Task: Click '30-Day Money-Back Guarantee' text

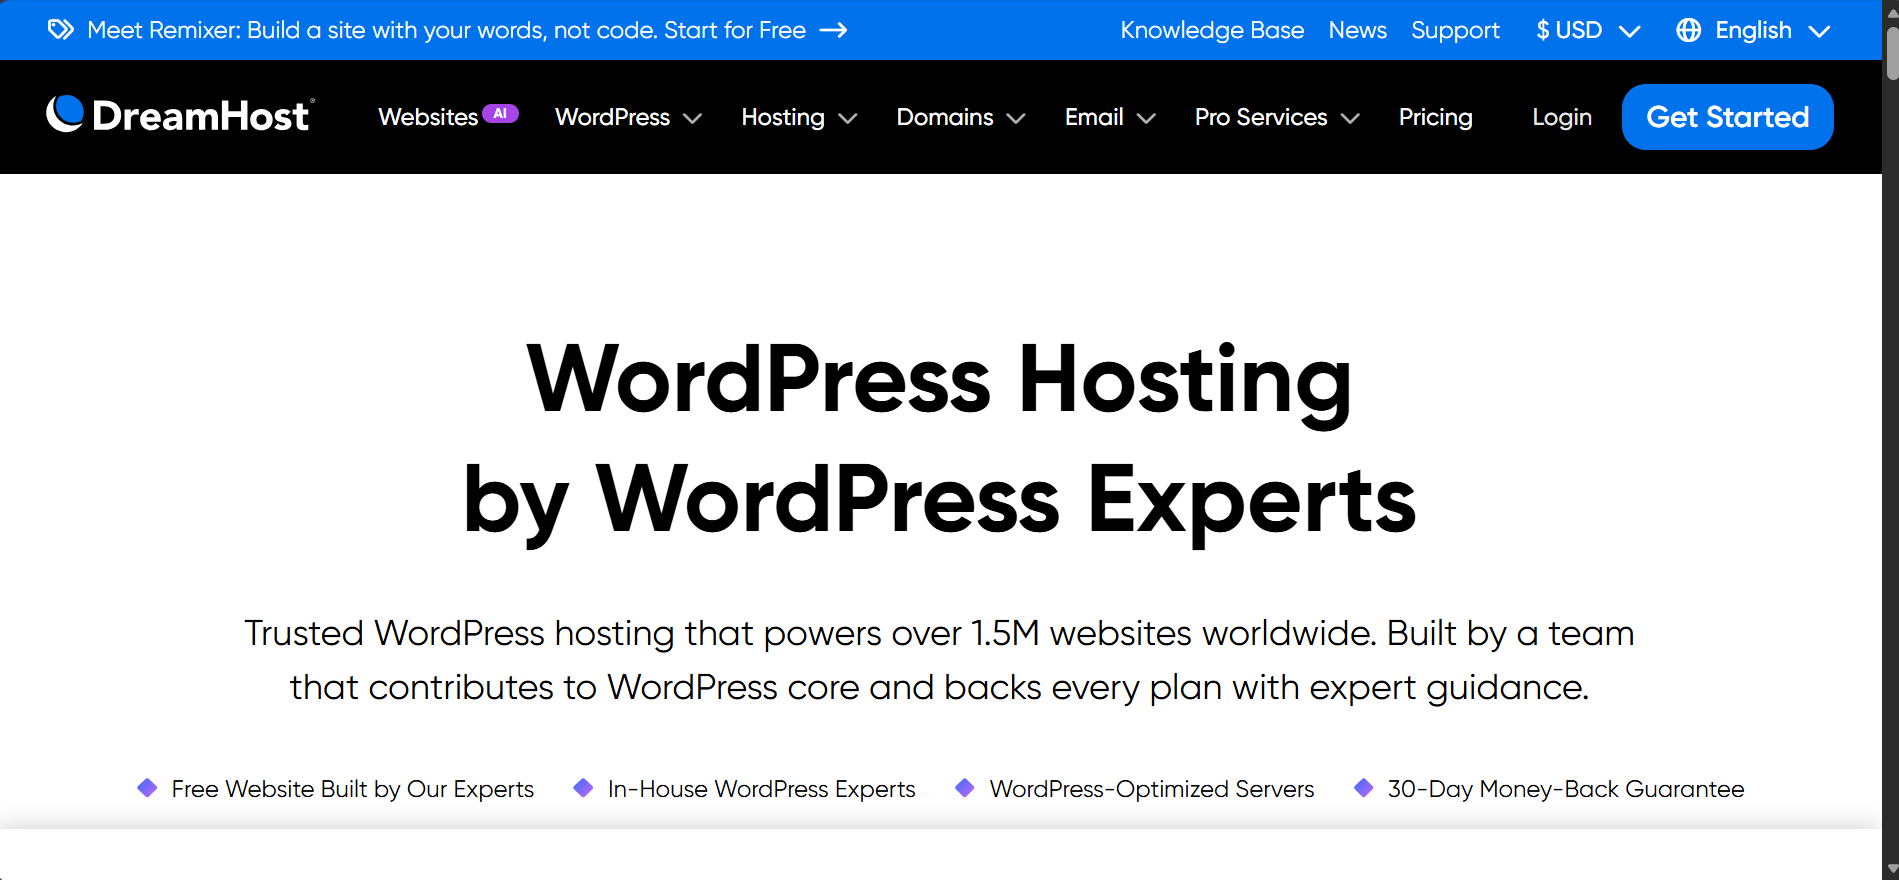Action: tap(1565, 789)
